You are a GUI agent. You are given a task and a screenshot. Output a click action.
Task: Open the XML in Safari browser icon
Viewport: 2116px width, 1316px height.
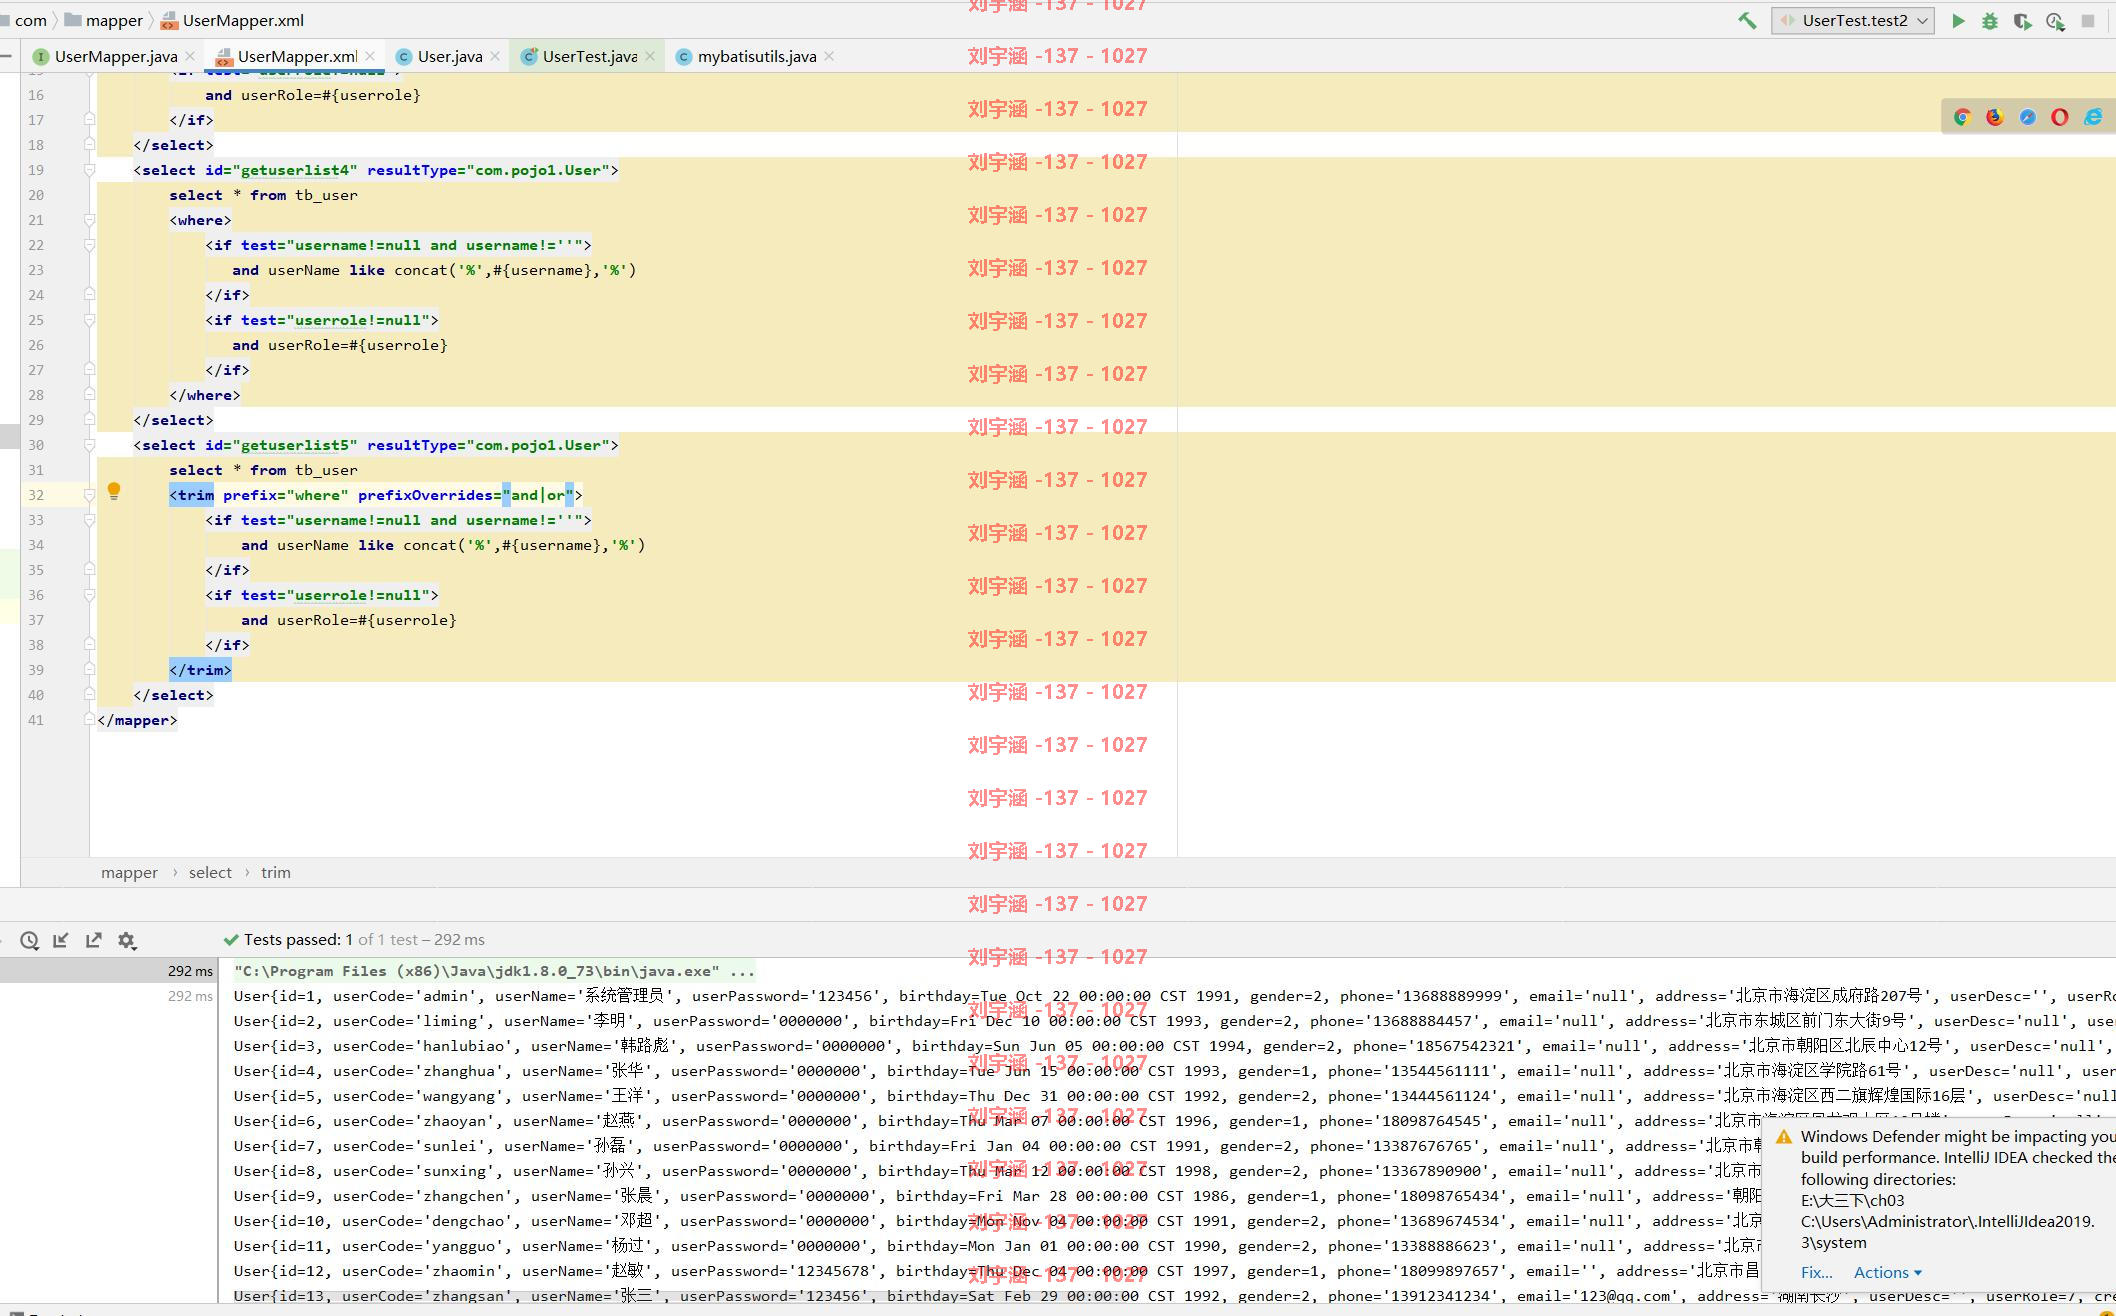pyautogui.click(x=2027, y=117)
